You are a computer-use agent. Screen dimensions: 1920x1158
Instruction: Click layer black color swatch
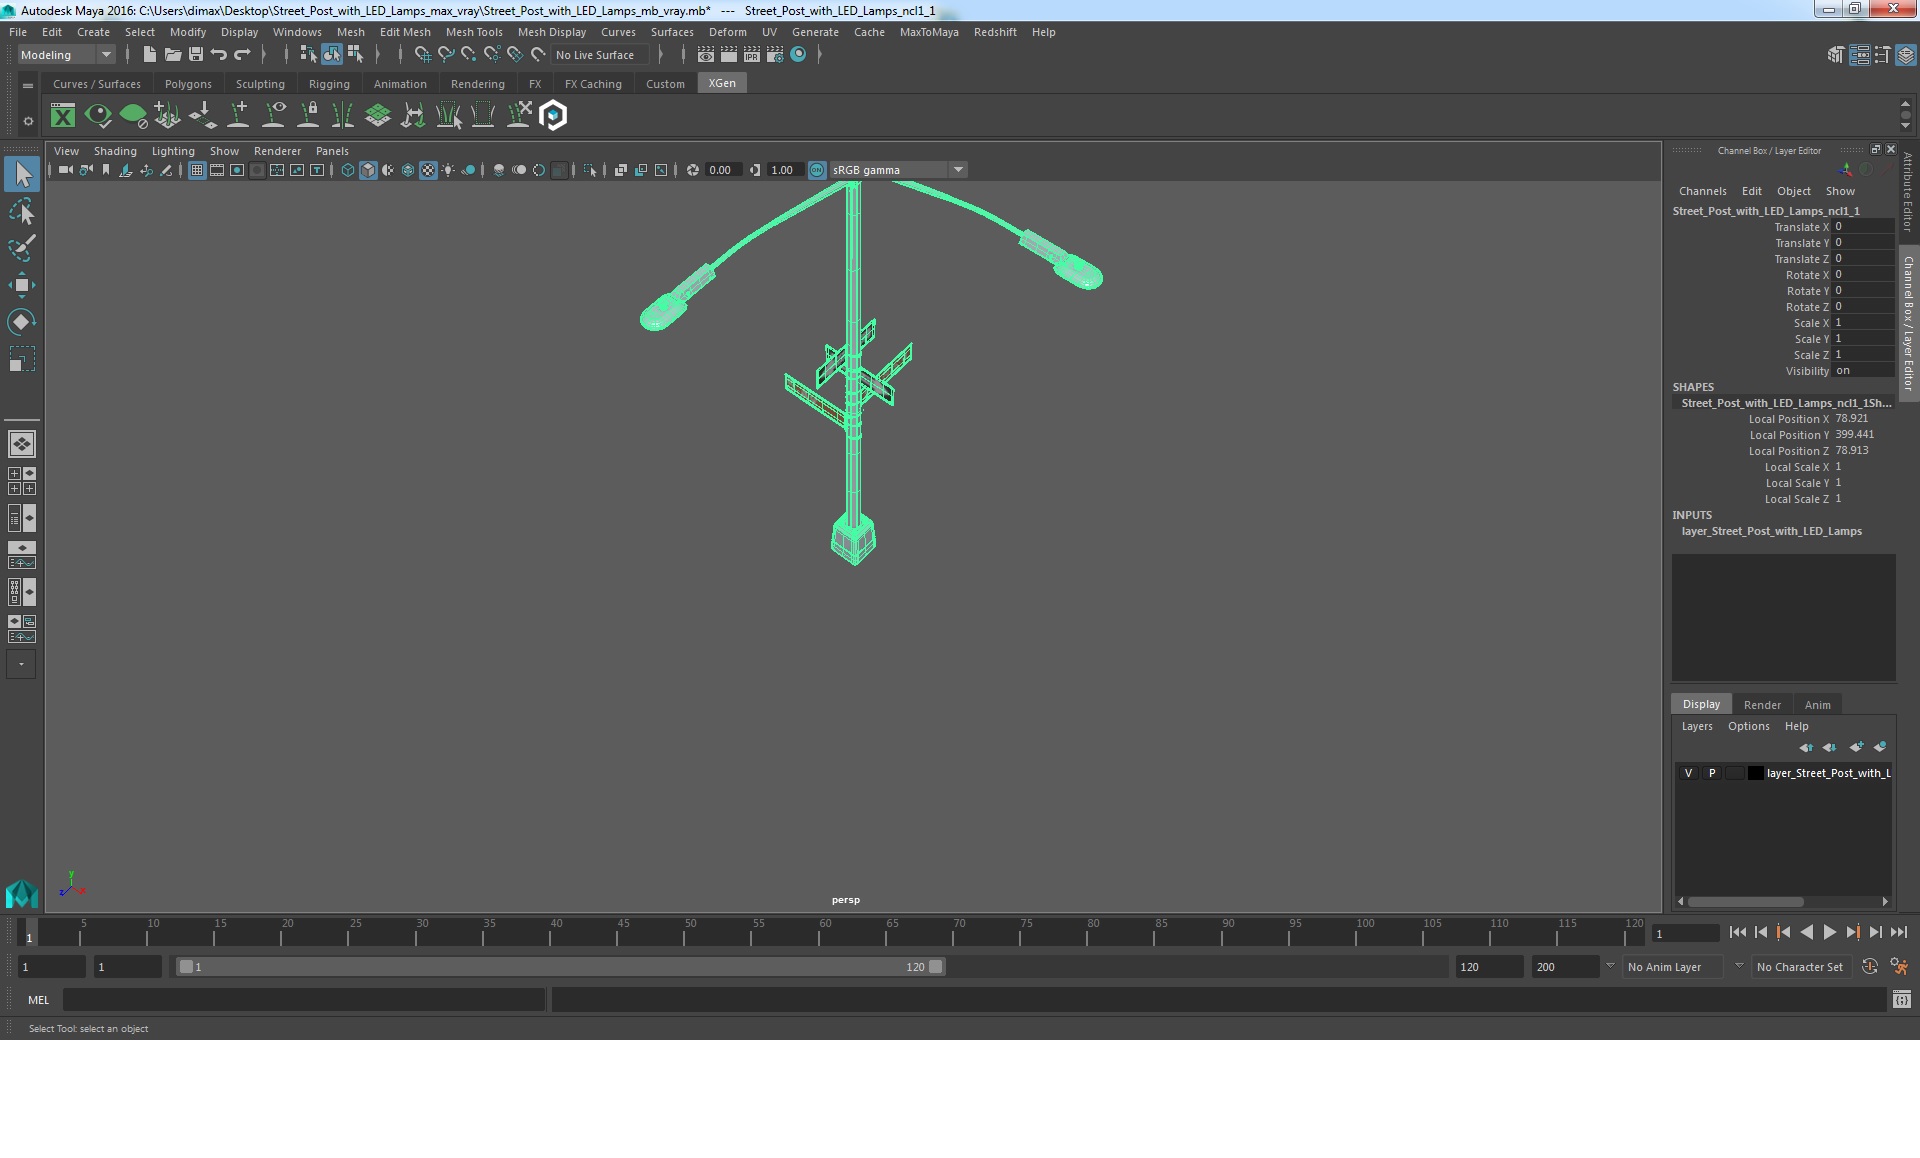(1756, 773)
